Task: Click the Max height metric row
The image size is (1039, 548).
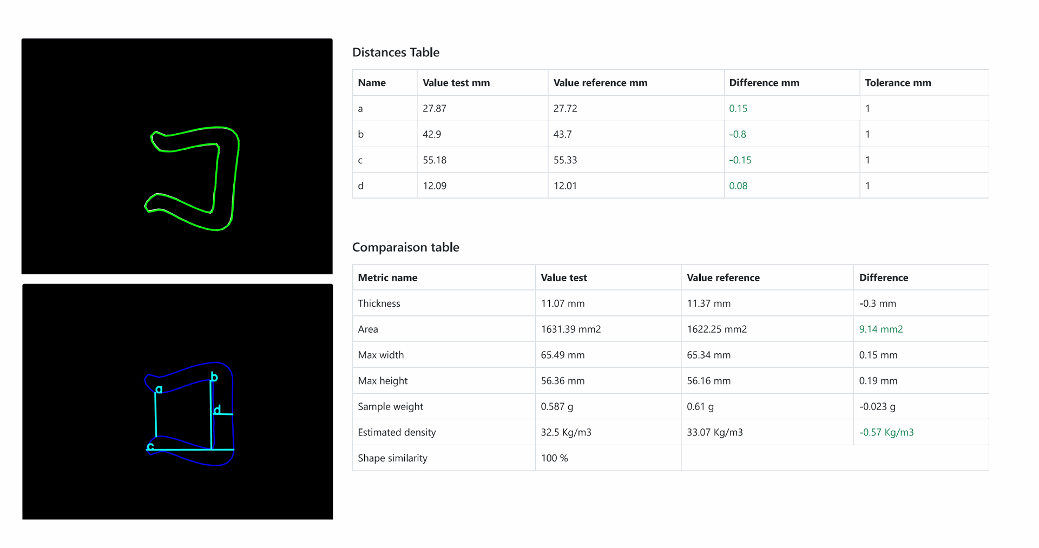Action: tap(670, 380)
